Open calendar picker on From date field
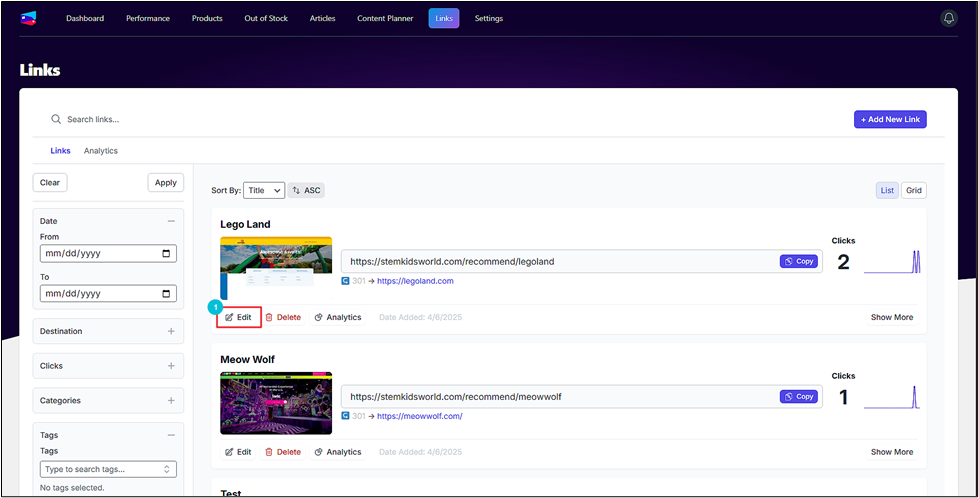The height and width of the screenshot is (498, 979). coord(165,254)
